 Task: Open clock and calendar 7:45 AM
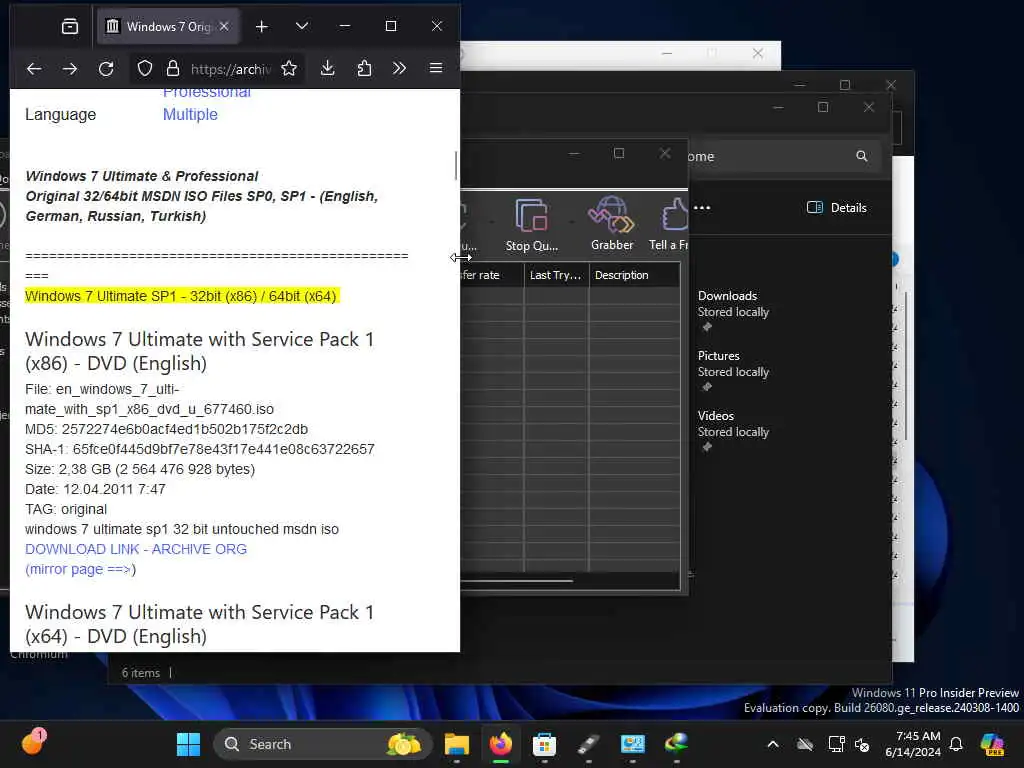pyautogui.click(x=913, y=744)
